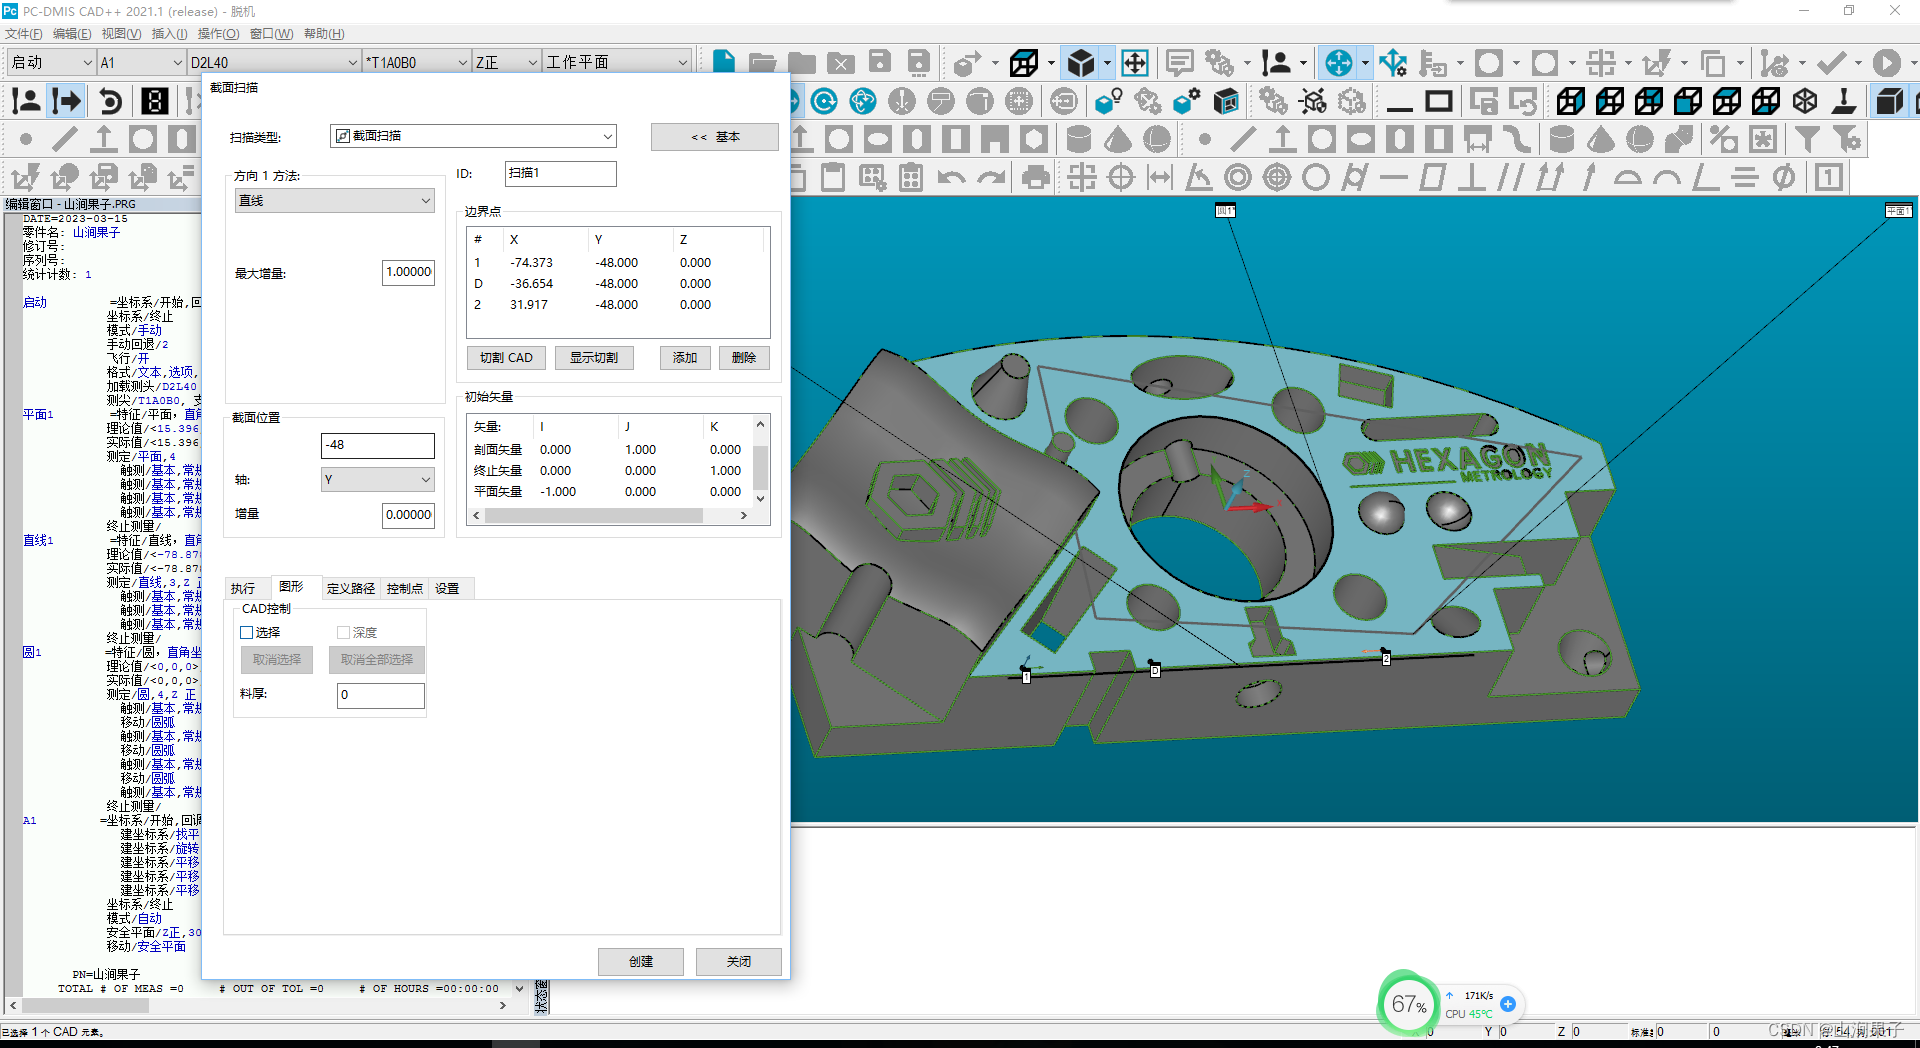Click the Undo arrow icon
Viewport: 1920px width, 1048px height.
coord(952,178)
